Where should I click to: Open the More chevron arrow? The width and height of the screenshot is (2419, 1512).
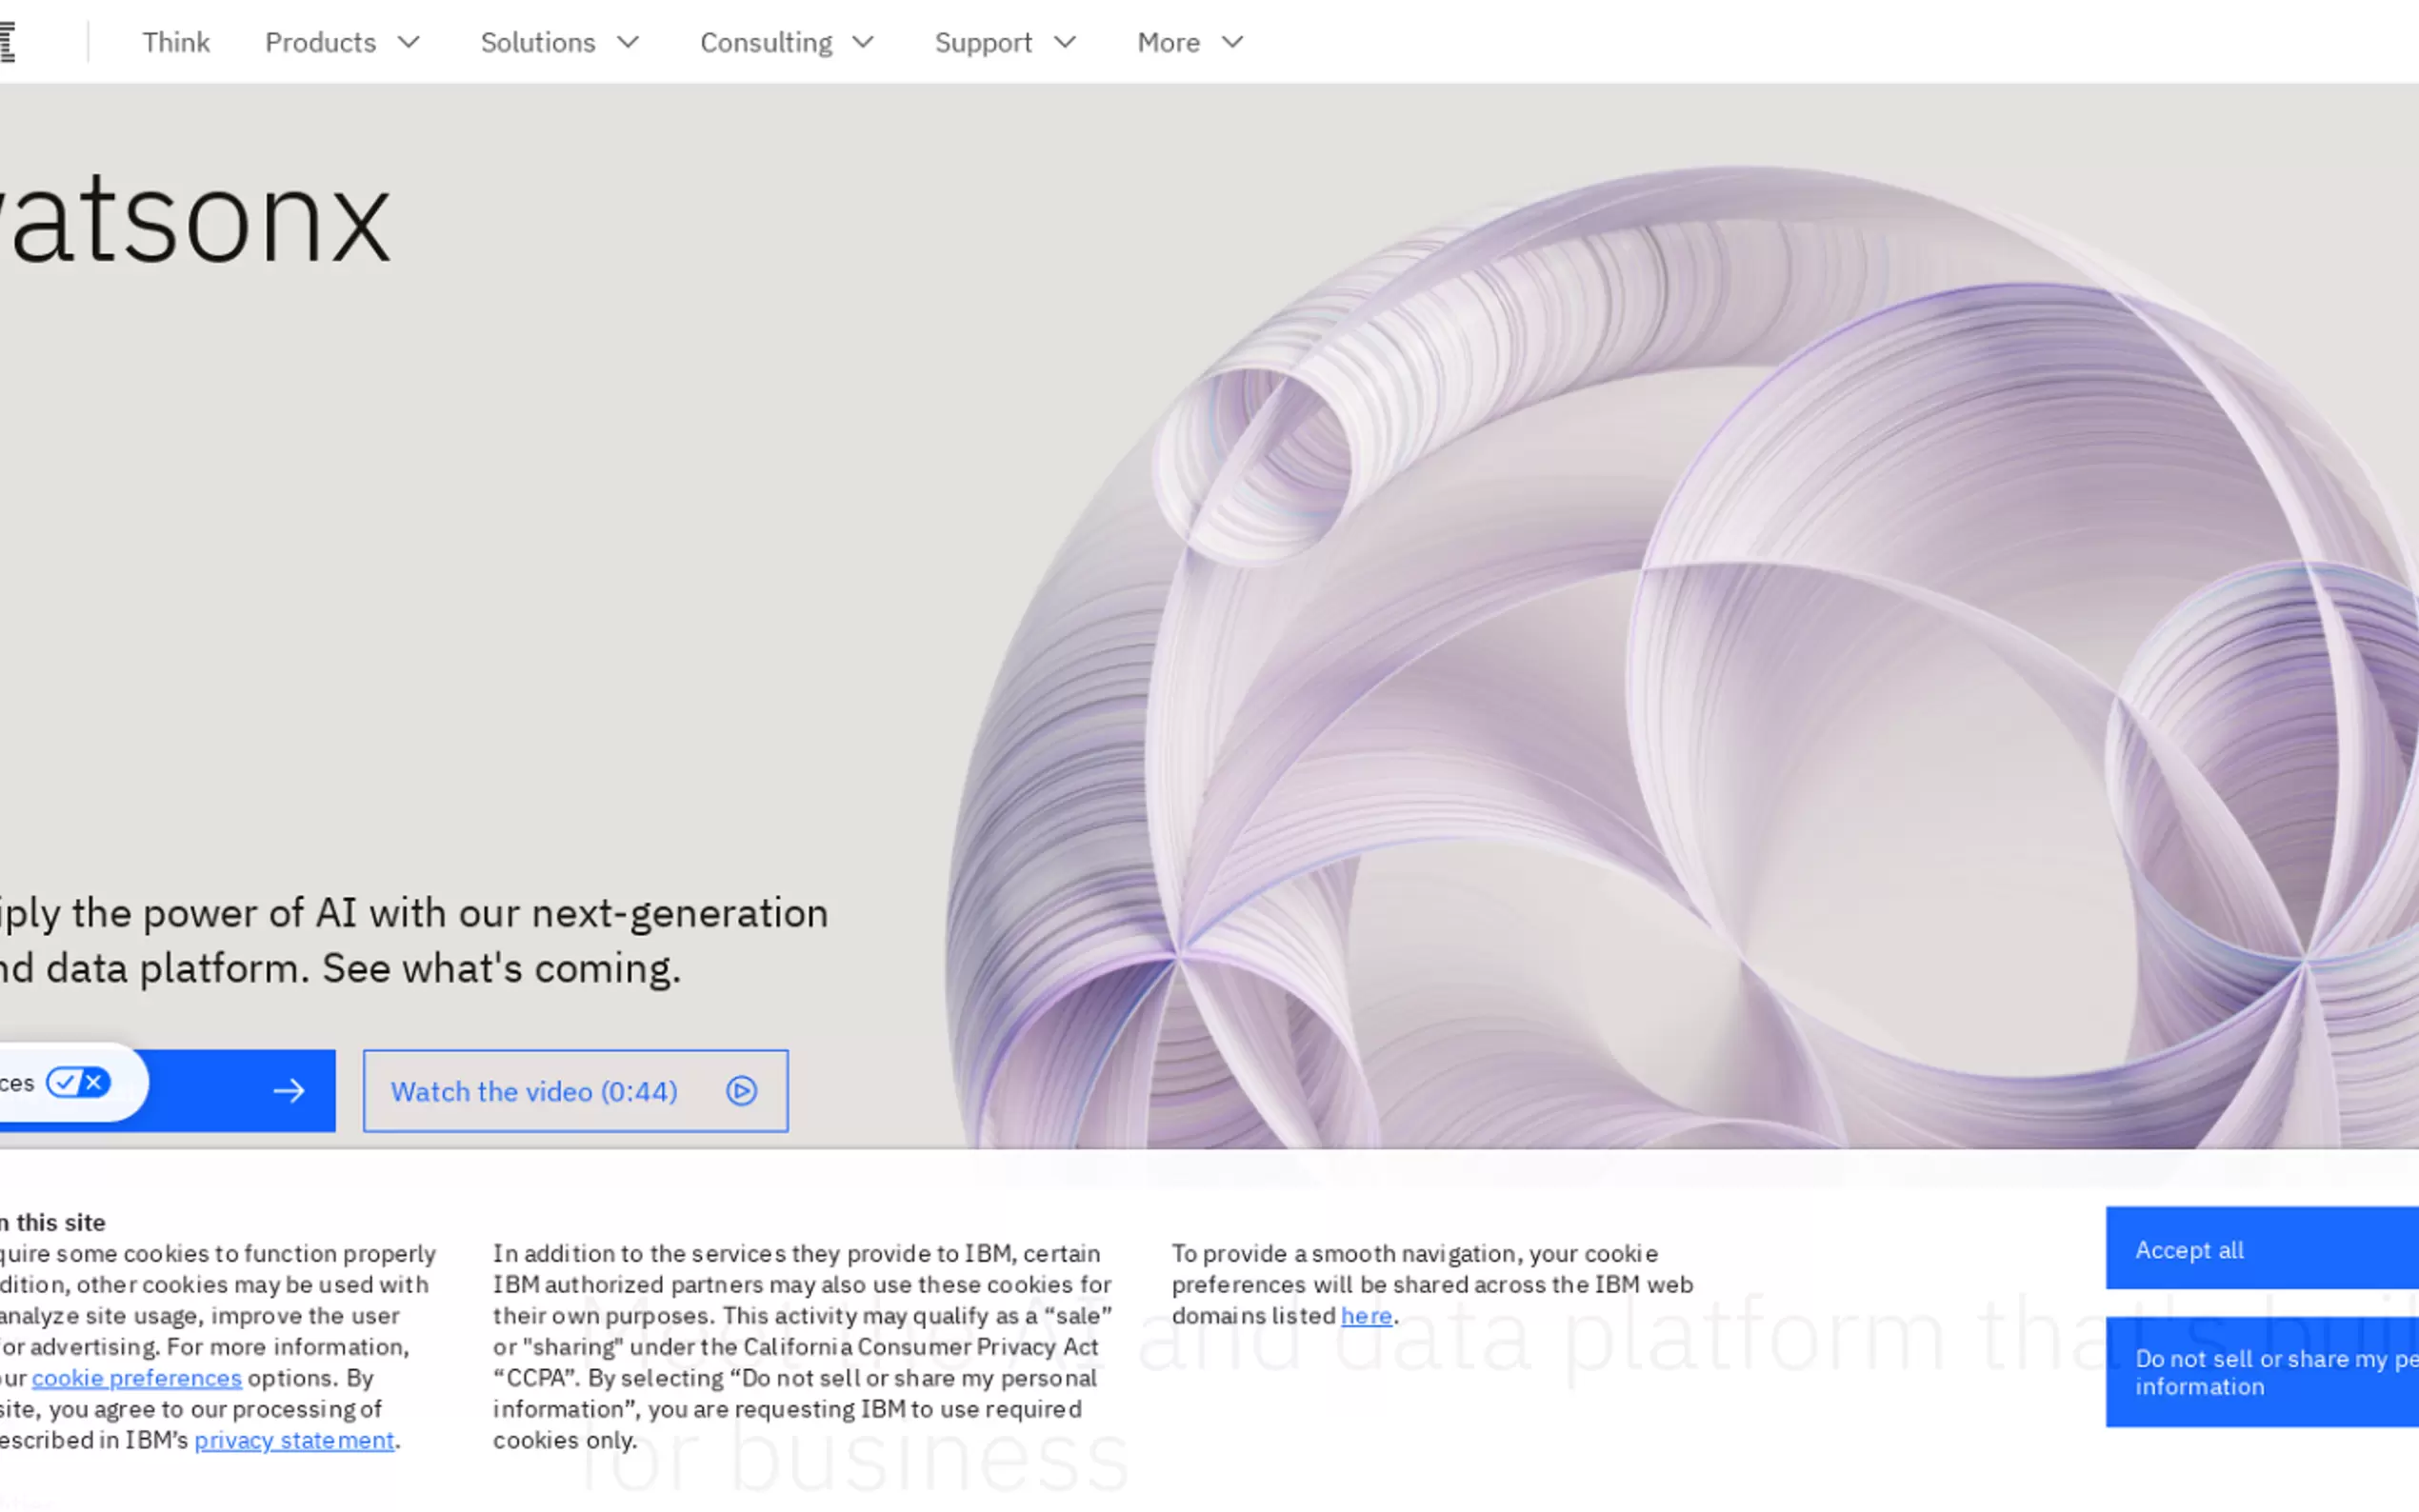tap(1233, 42)
